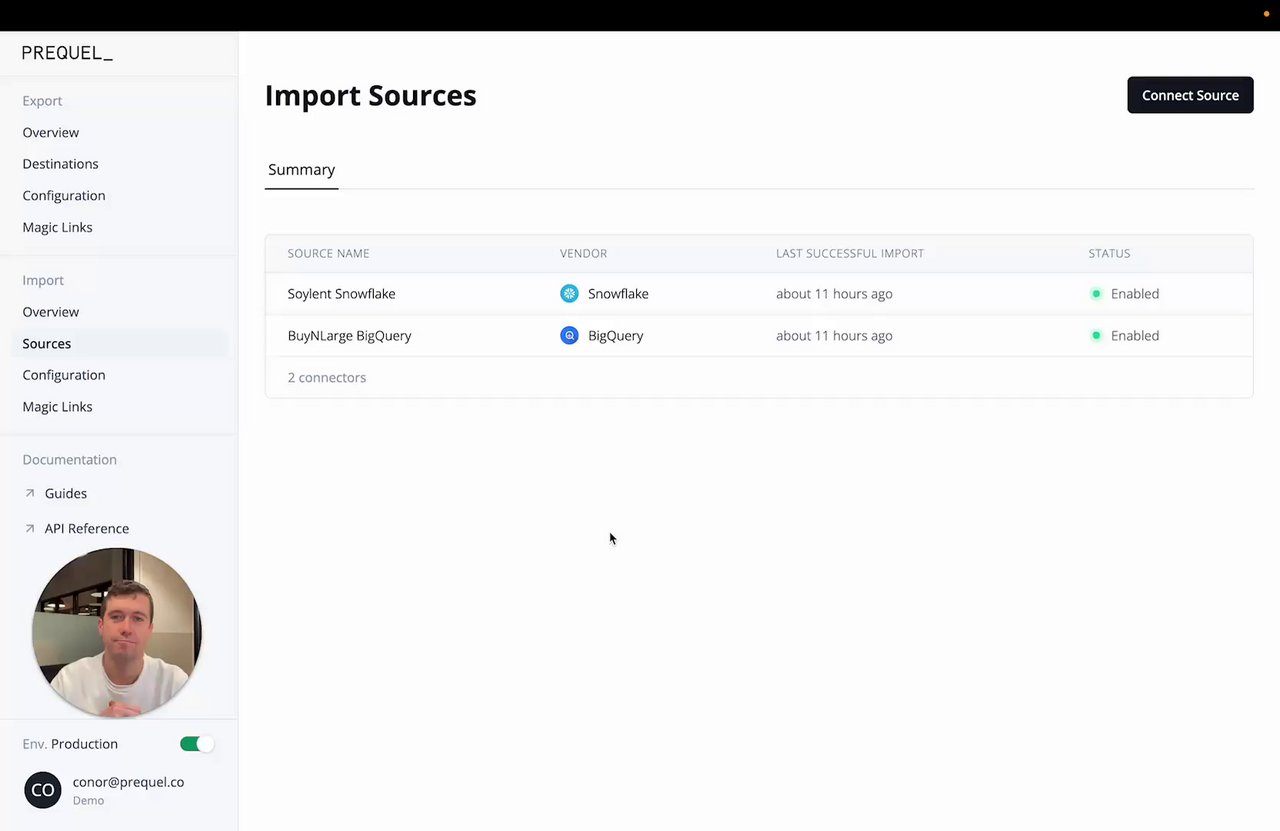Click the Guides external link arrow icon
The height and width of the screenshot is (831, 1280).
pyautogui.click(x=30, y=493)
